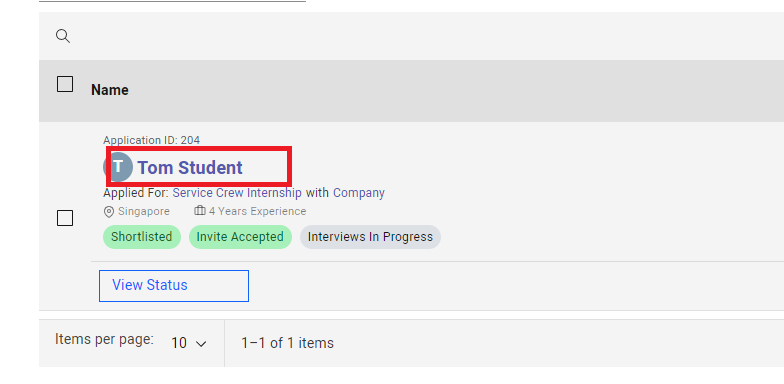Click the search magnifier icon
The image size is (784, 384).
tap(63, 36)
